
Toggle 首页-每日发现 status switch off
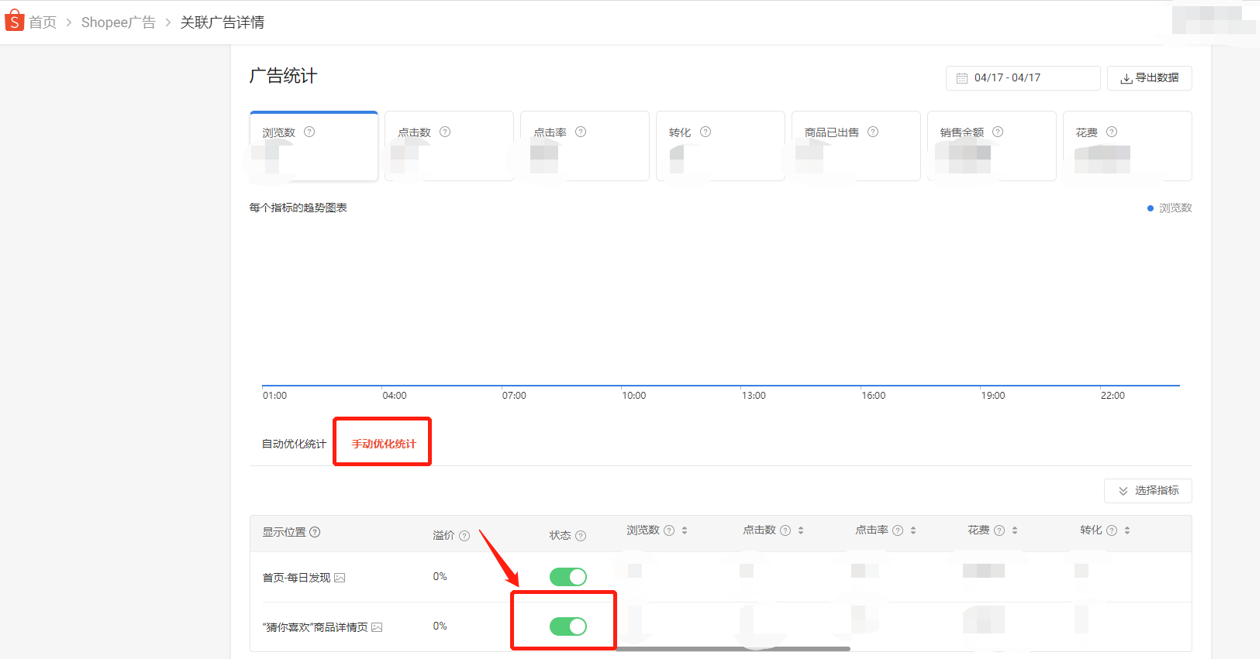(x=568, y=577)
